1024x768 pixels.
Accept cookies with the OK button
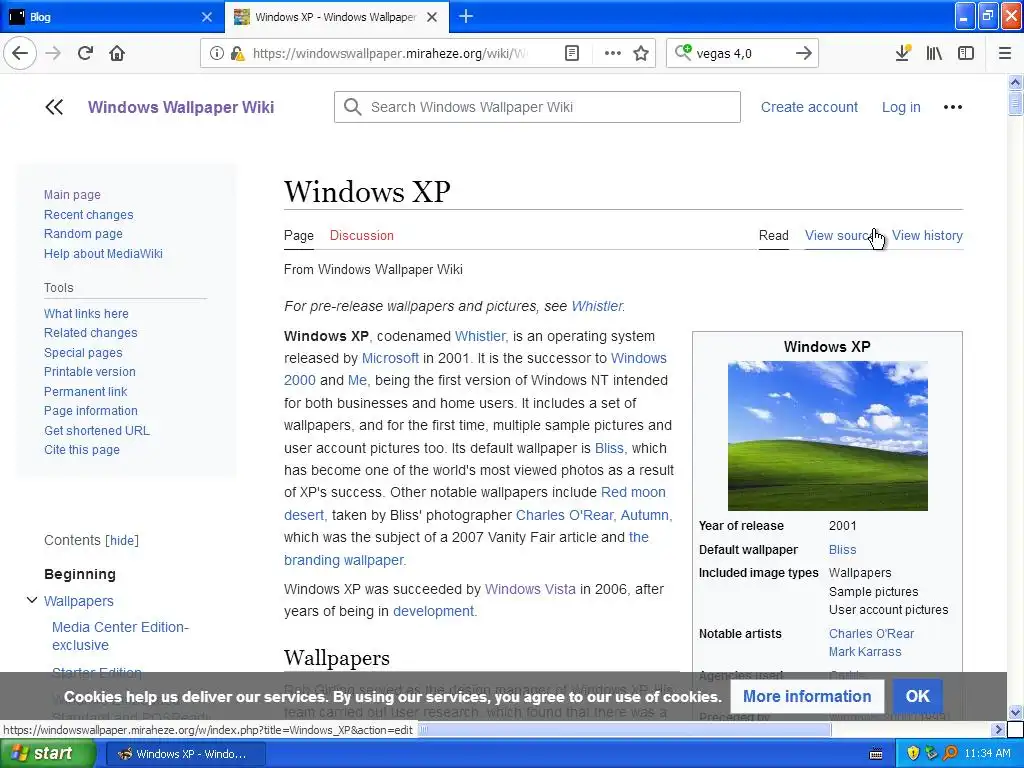pos(917,696)
